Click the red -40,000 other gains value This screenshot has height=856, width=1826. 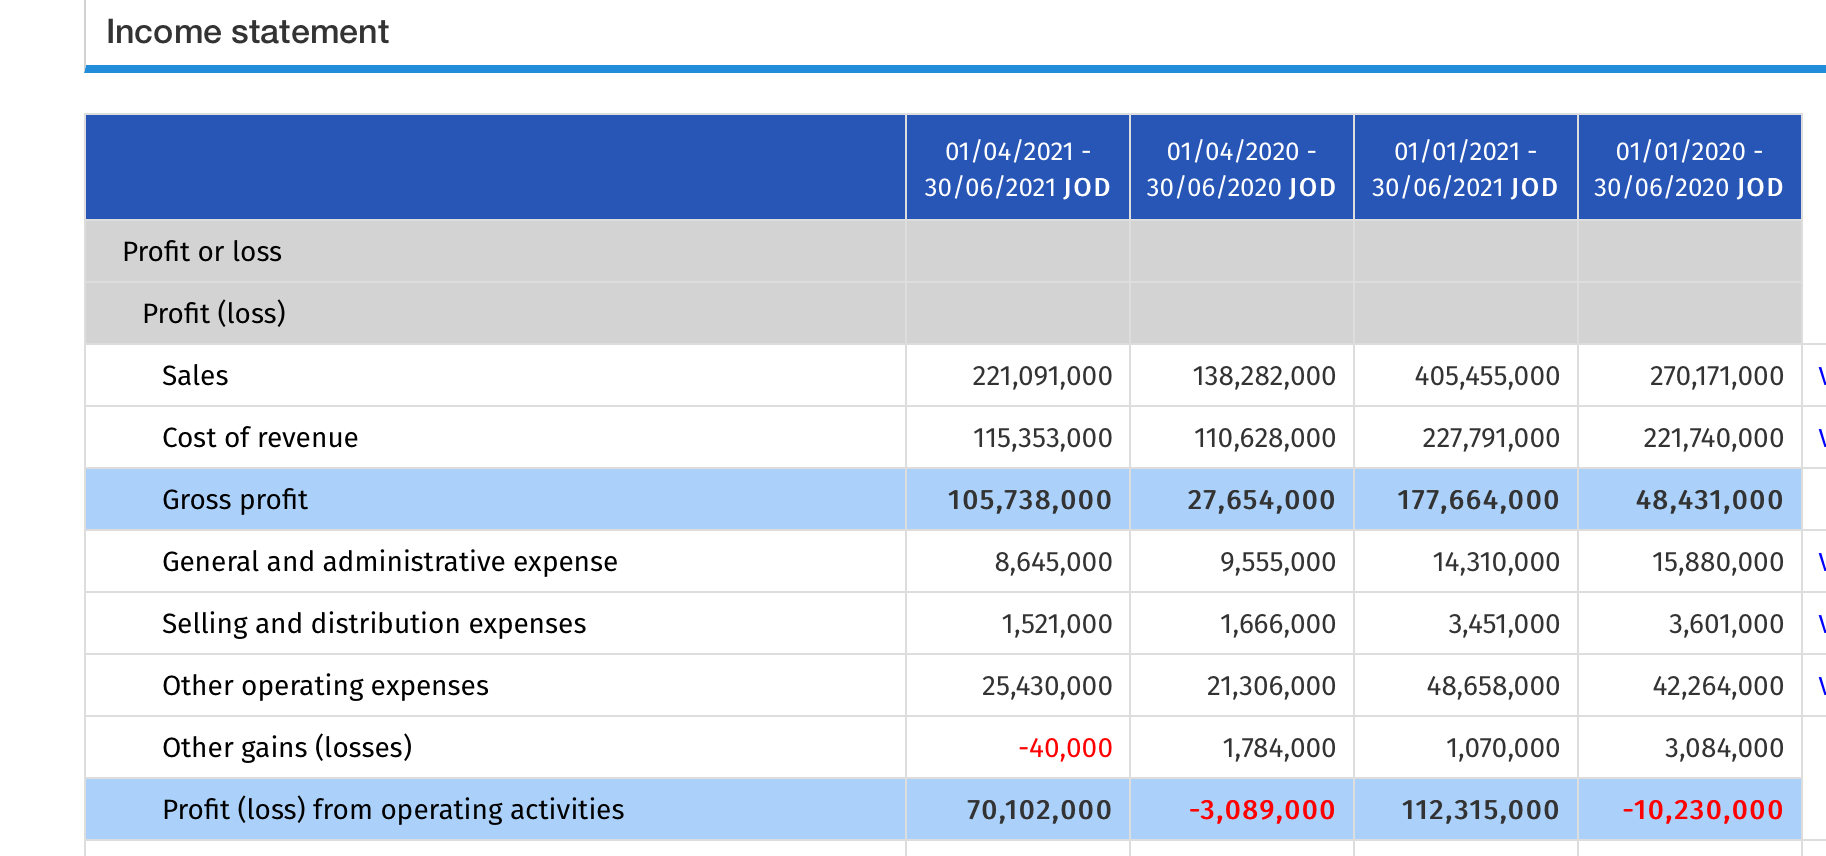(1065, 748)
